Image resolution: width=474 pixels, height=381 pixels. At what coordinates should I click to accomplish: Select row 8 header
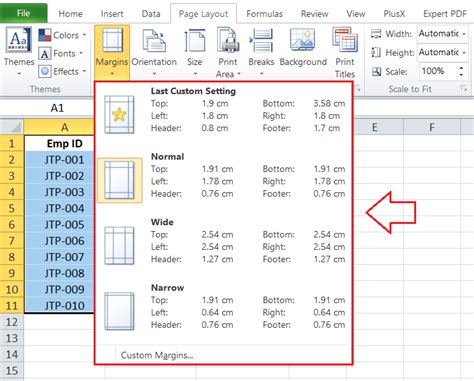pos(12,257)
